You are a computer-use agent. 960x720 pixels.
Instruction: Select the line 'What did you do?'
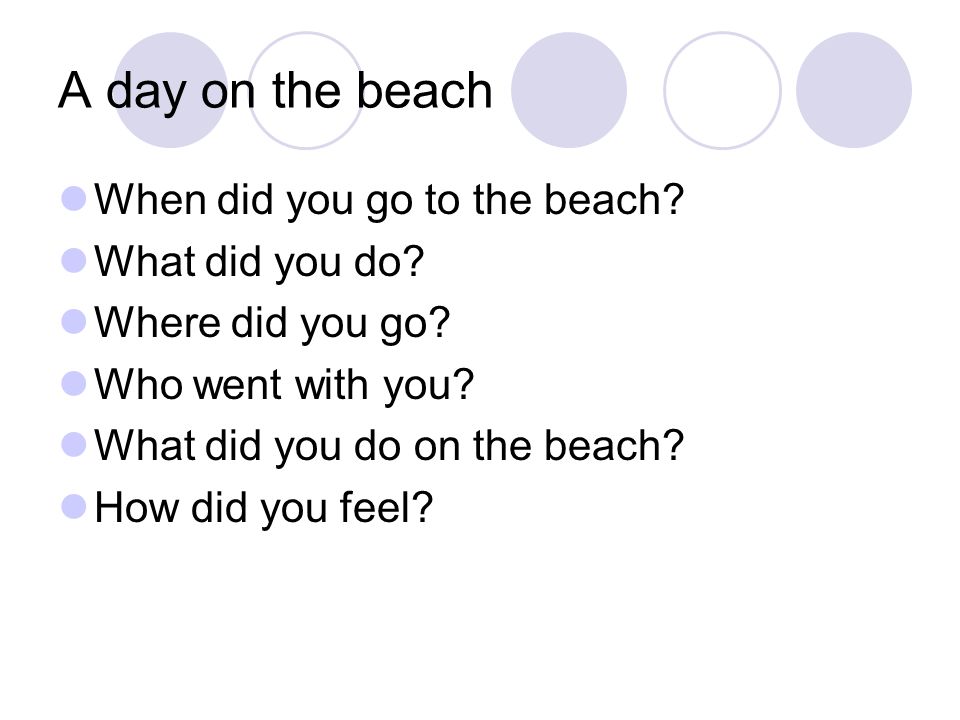pos(259,262)
